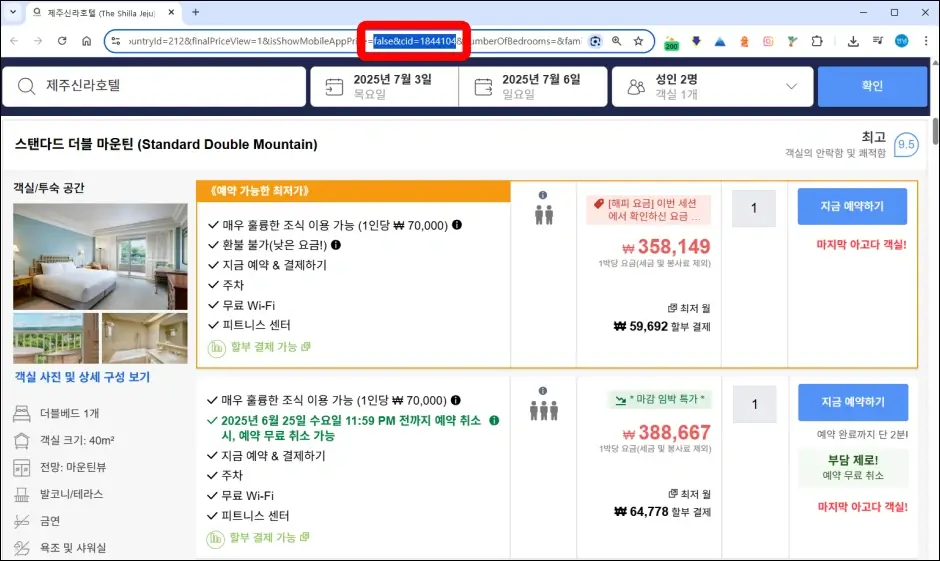
Task: Click the 더블베드 1개 bed icon
Action: [x=22, y=413]
